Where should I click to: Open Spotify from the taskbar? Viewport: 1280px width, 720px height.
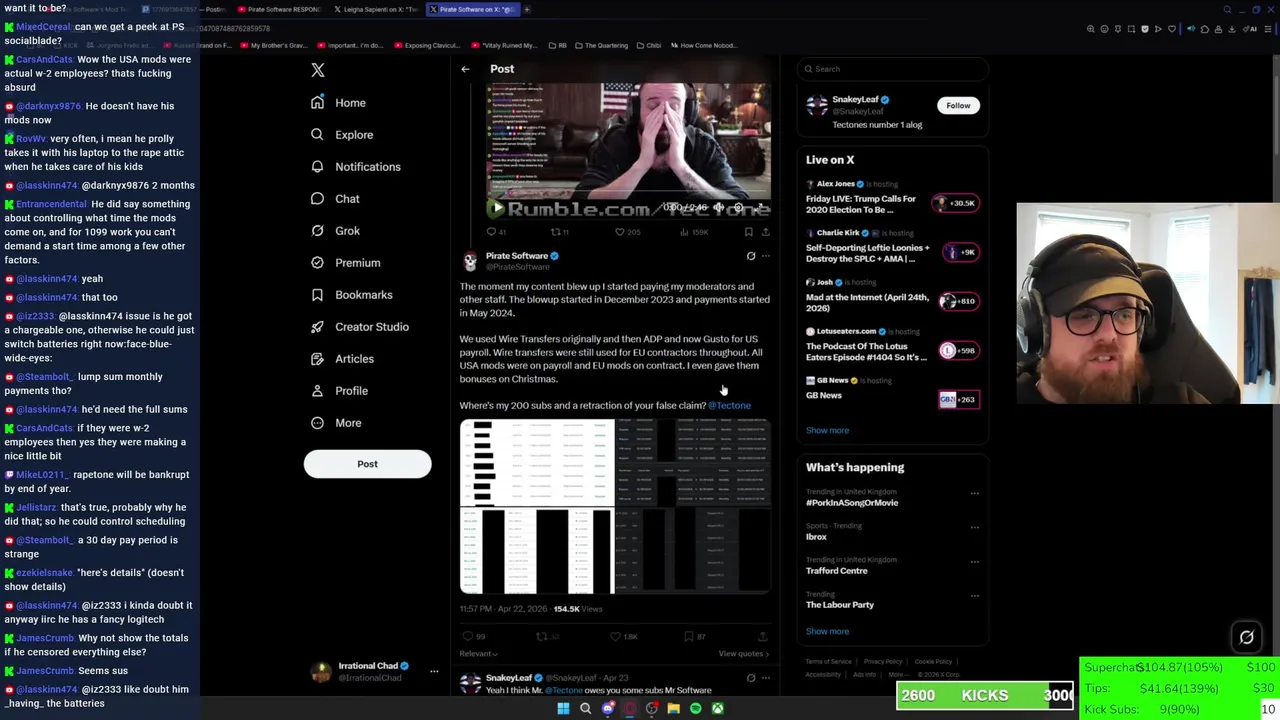click(x=695, y=709)
